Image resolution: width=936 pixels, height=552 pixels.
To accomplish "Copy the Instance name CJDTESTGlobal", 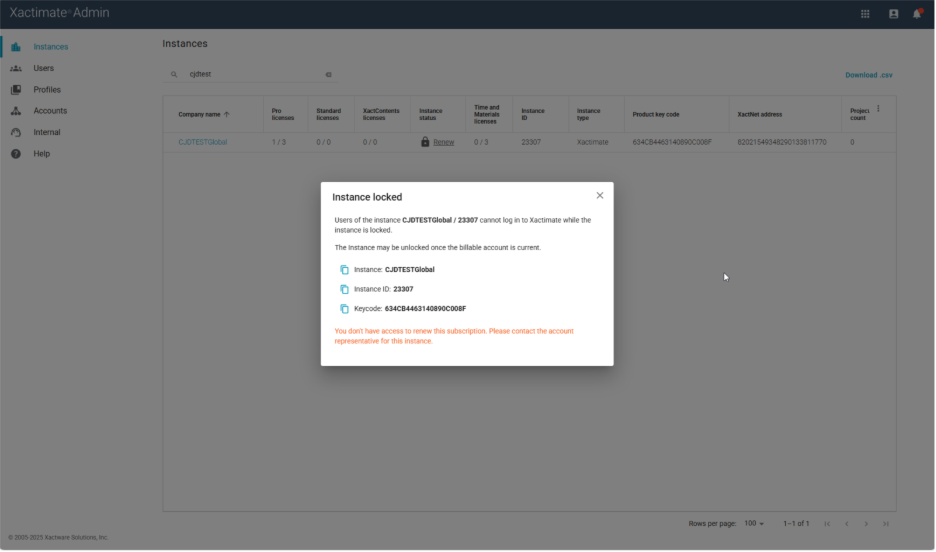I will click(x=344, y=270).
